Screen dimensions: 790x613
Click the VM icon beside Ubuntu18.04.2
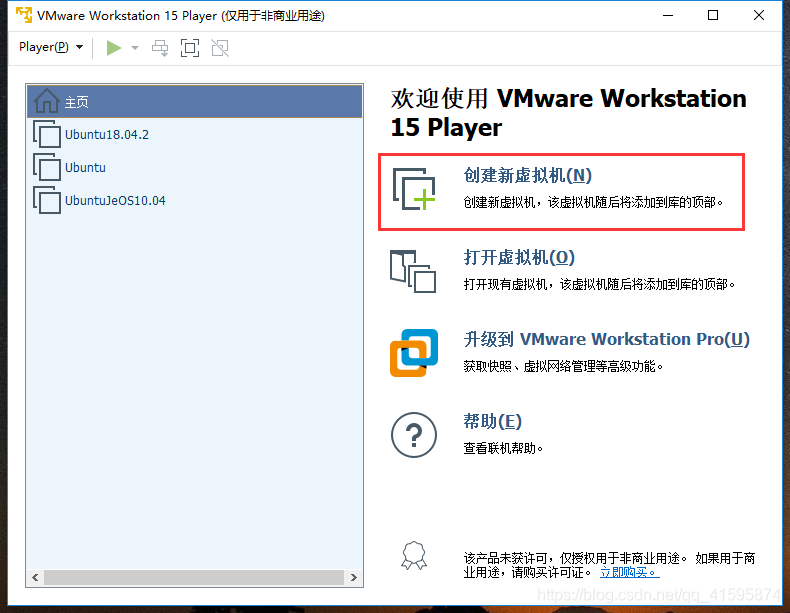47,134
